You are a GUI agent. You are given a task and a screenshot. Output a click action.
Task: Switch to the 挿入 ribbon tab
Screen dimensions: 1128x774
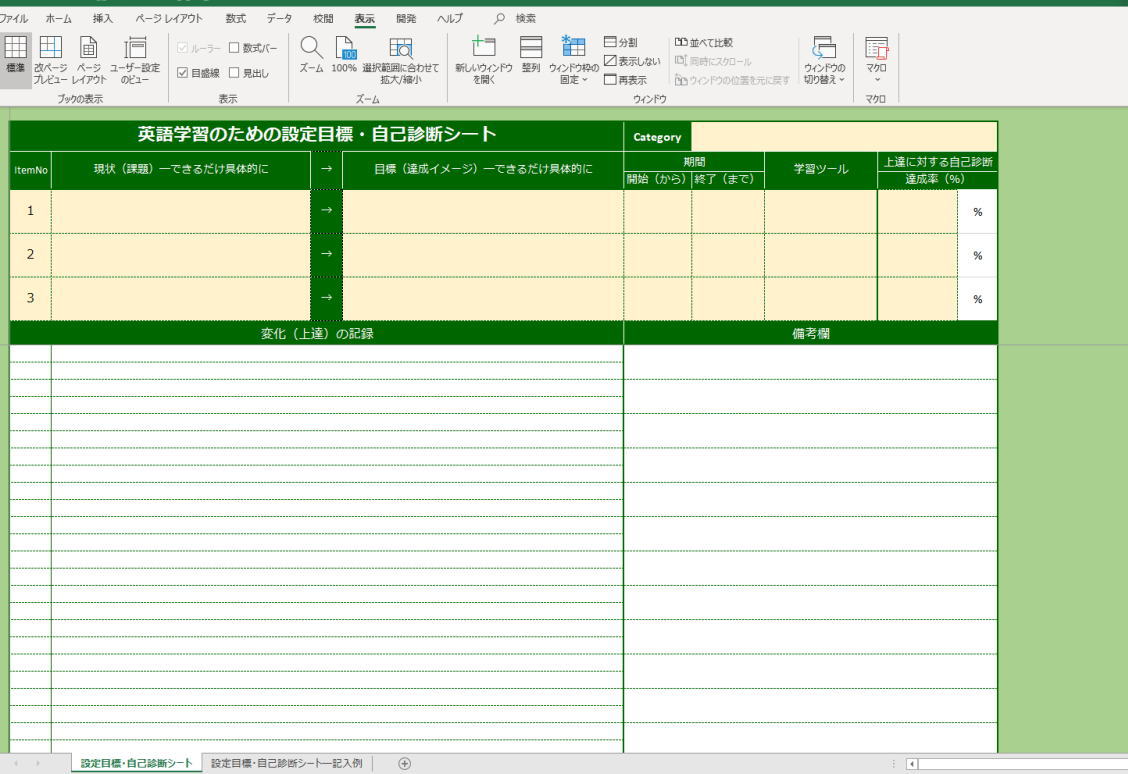103,18
